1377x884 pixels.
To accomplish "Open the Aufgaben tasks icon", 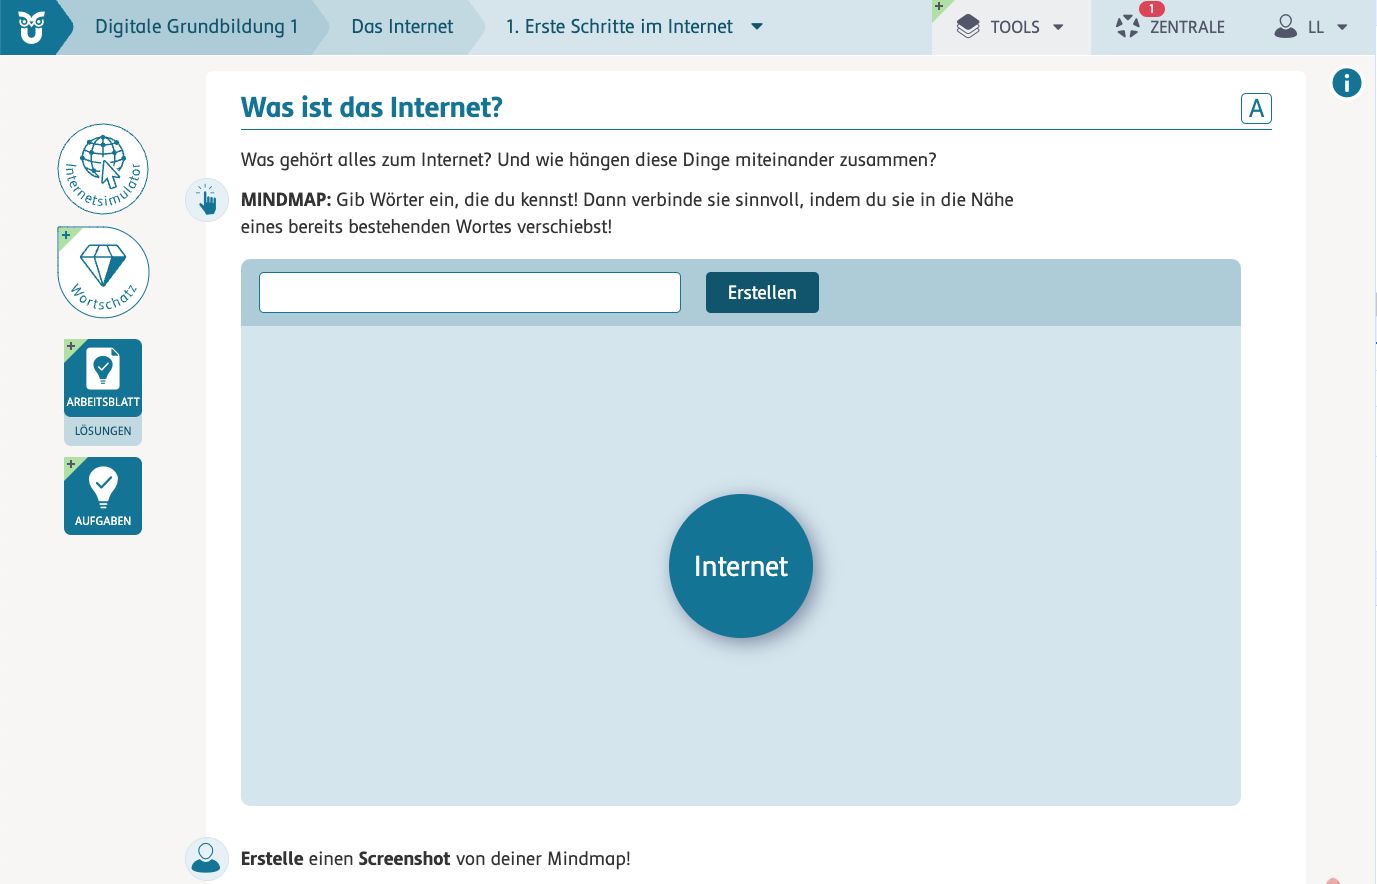I will pyautogui.click(x=103, y=496).
